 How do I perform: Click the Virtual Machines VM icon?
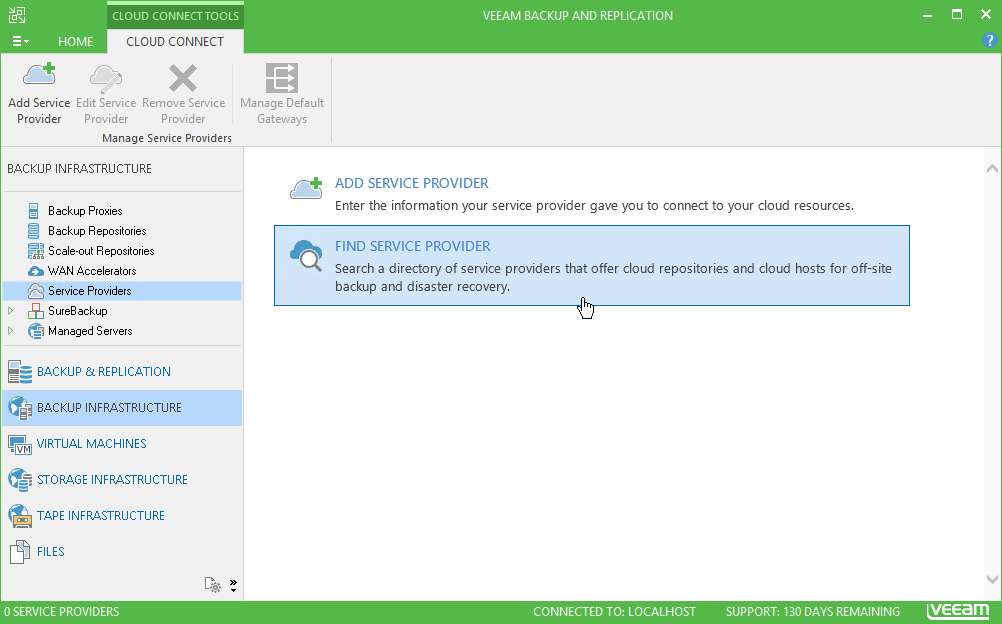(x=20, y=444)
